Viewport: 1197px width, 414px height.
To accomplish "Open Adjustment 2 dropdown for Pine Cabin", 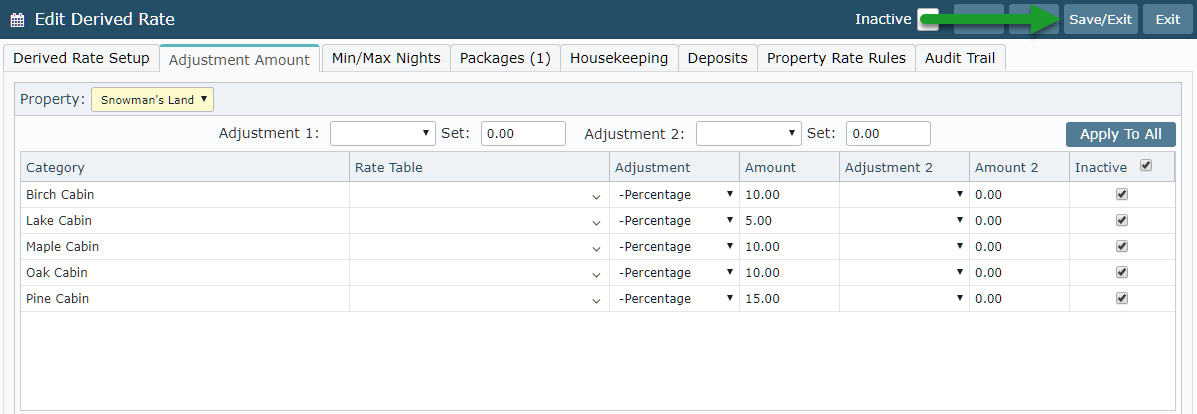I will tap(905, 299).
